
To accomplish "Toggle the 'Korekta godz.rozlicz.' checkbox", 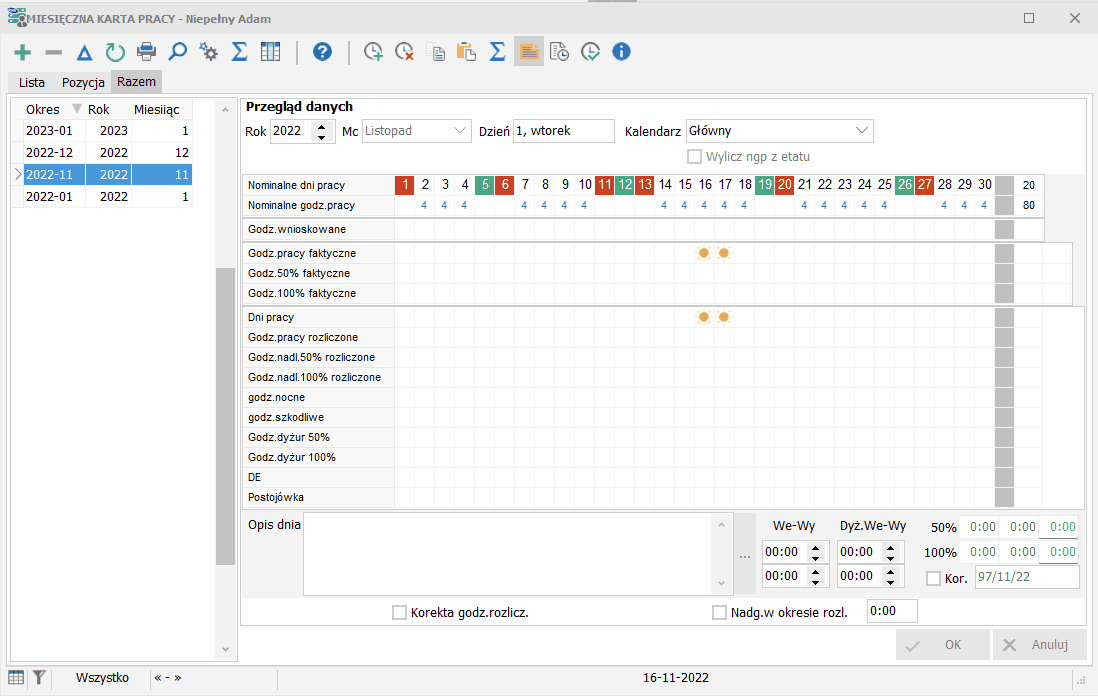I will pos(399,613).
